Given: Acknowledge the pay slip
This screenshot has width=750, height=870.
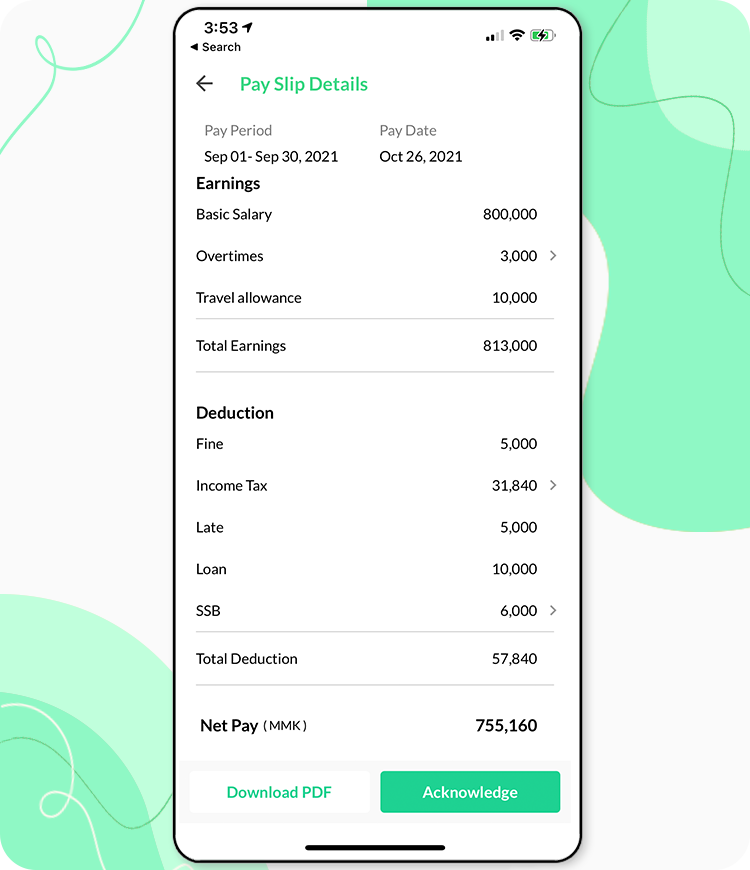Looking at the screenshot, I should click(x=470, y=792).
